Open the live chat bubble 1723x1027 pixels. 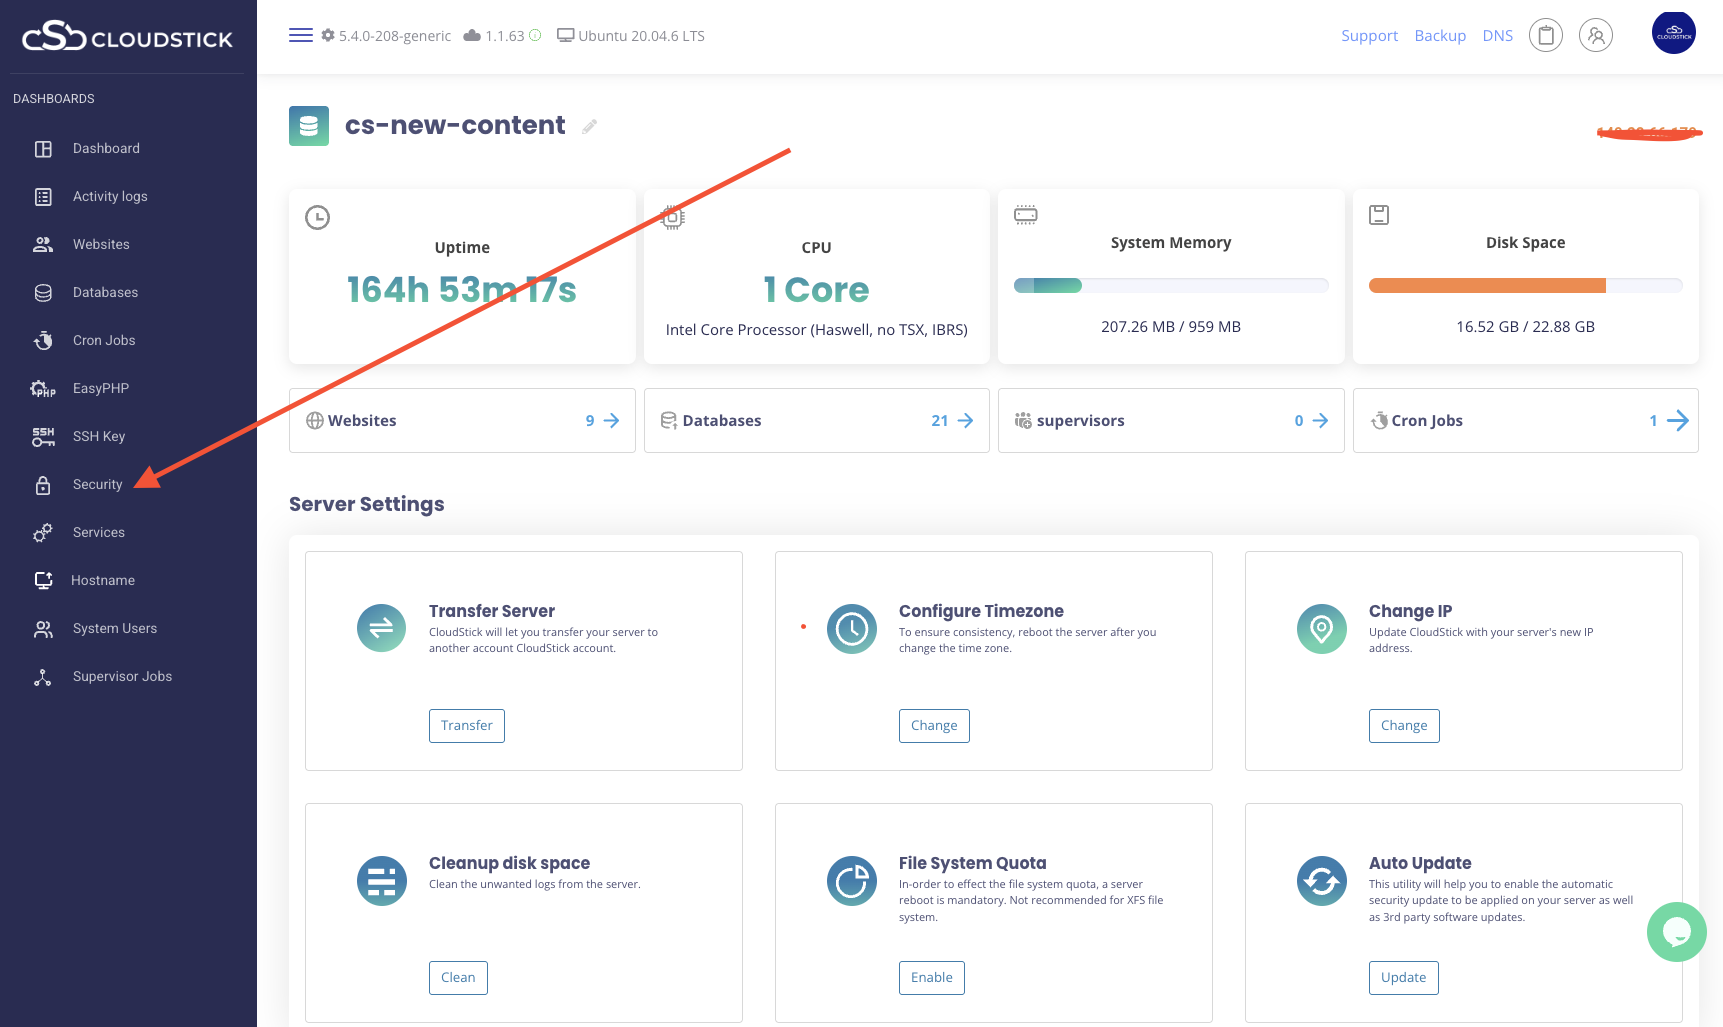click(1676, 932)
